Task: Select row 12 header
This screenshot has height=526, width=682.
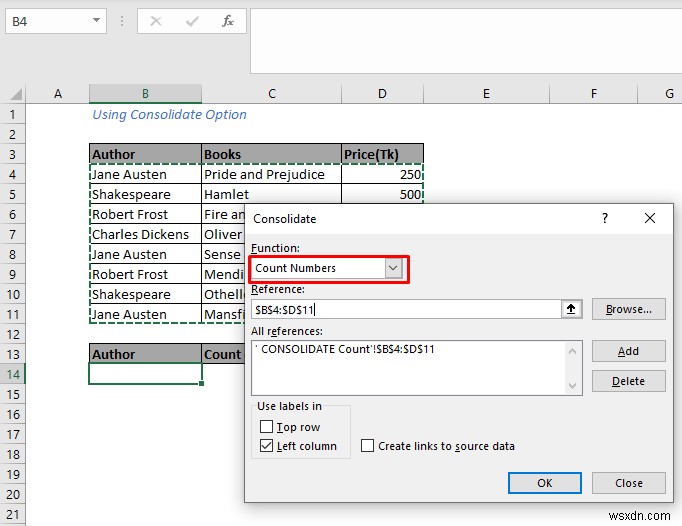Action: tap(12, 335)
